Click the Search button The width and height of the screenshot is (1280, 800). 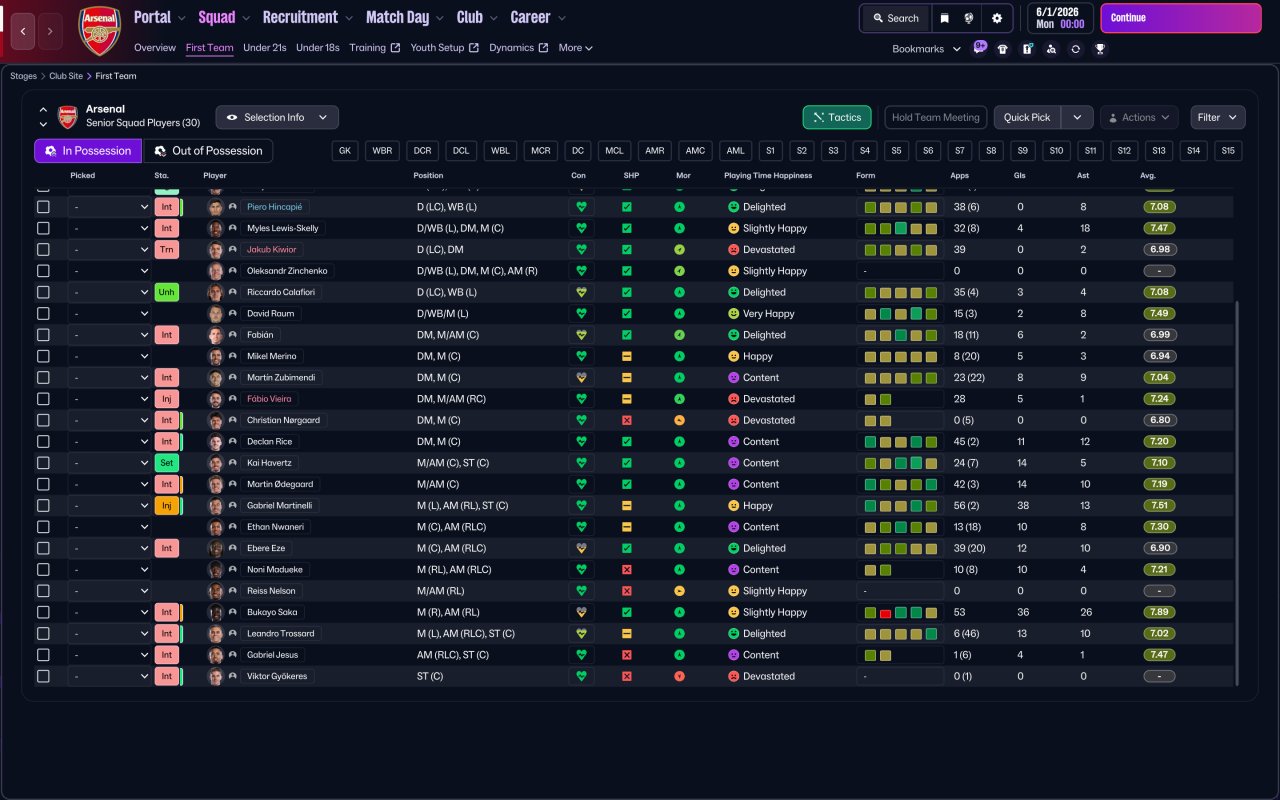pos(895,18)
